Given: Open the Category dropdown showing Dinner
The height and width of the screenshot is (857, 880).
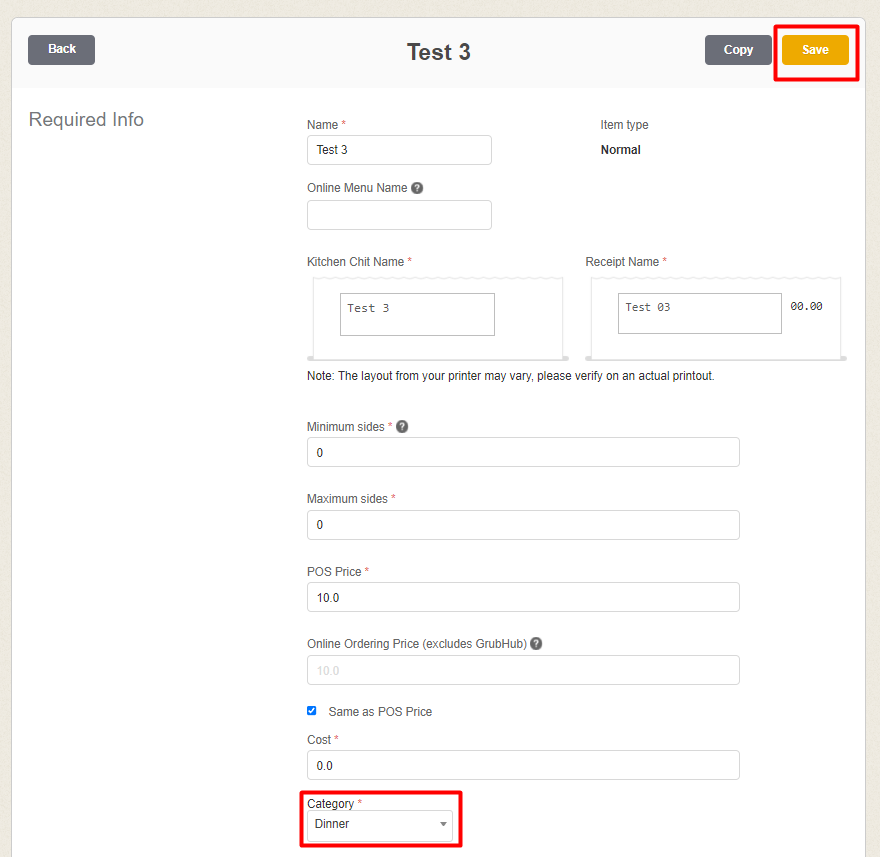Looking at the screenshot, I should [x=380, y=824].
